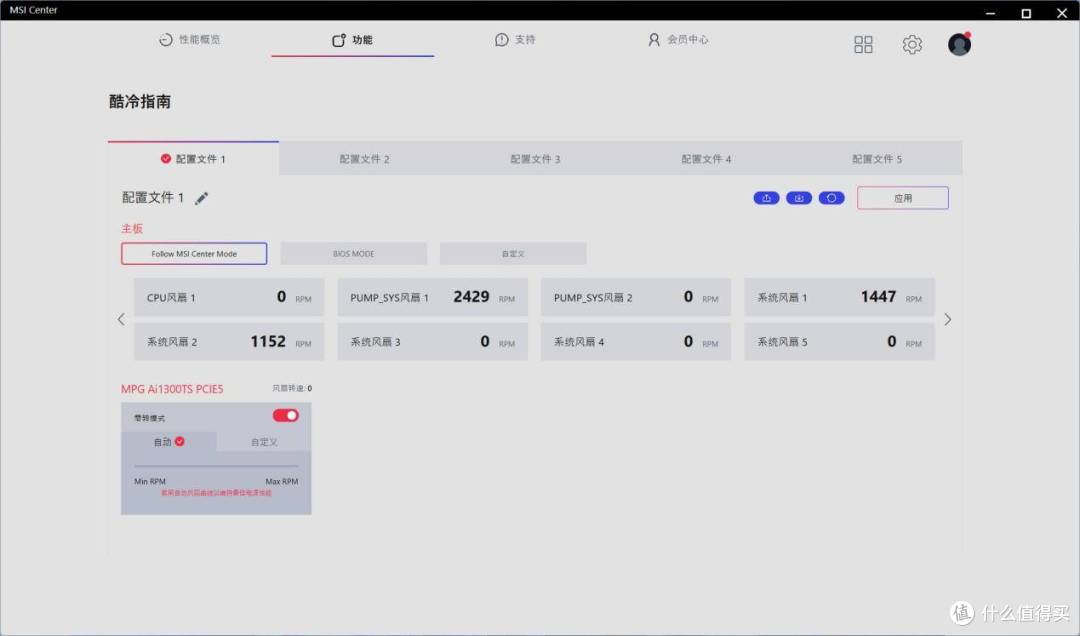Select BIOS MODE option
This screenshot has height=636, width=1080.
click(x=353, y=254)
